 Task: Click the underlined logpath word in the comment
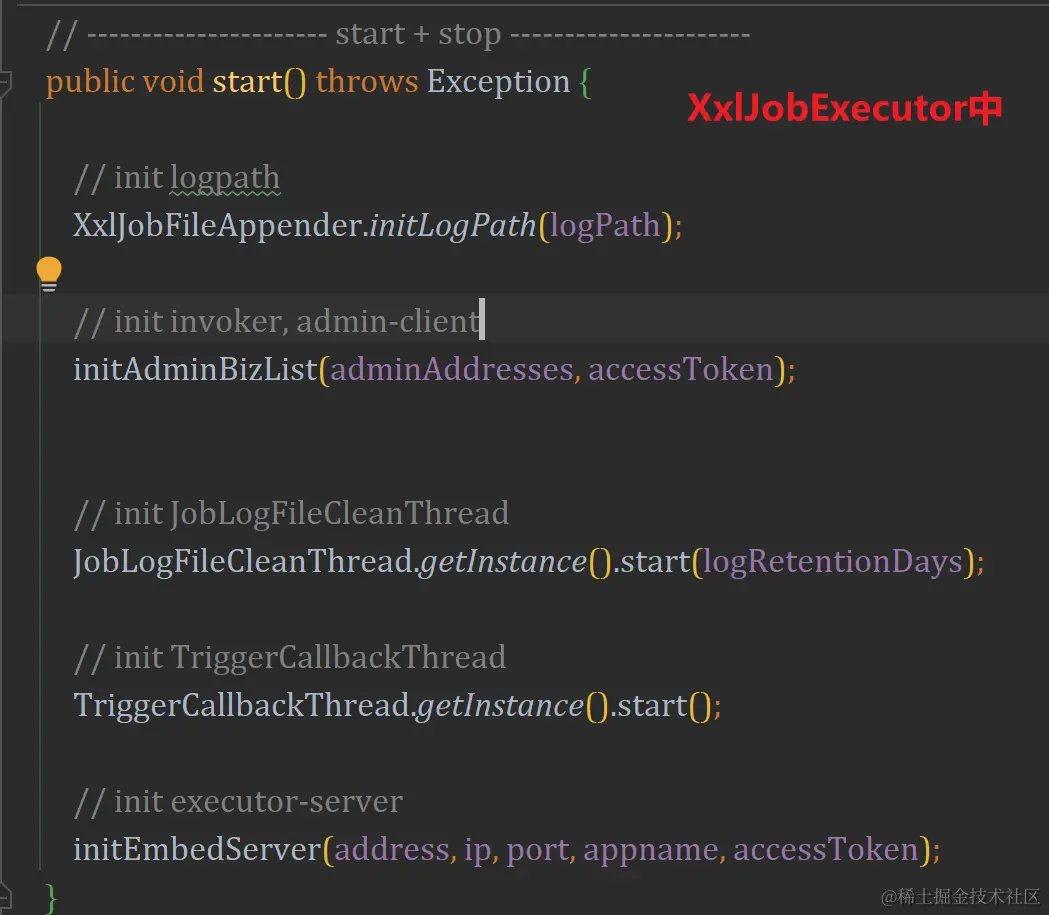click(x=225, y=179)
